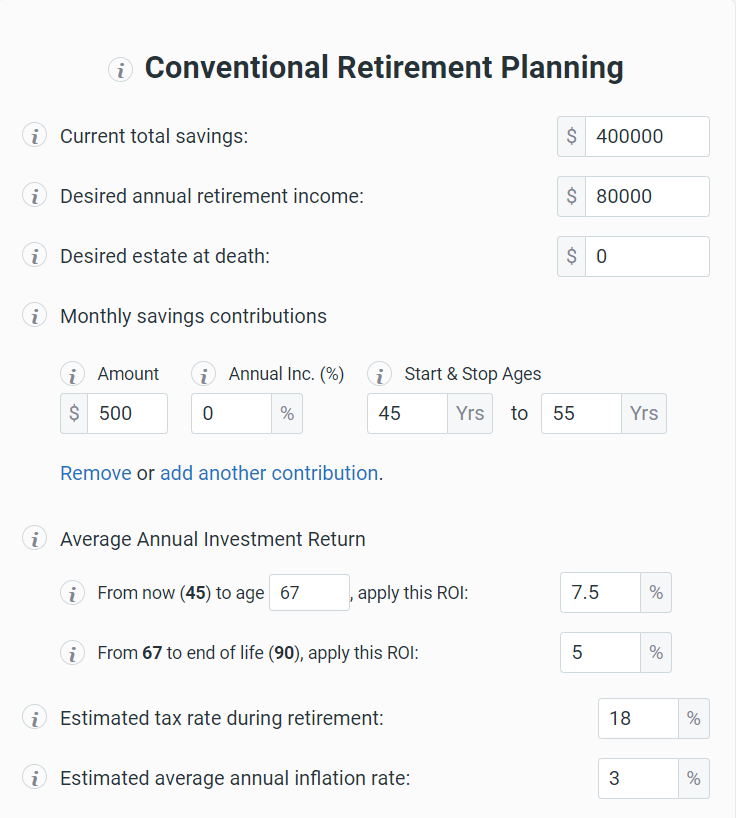Image resolution: width=736 pixels, height=818 pixels.
Task: Show info for contribution Amount
Action: pyautogui.click(x=73, y=375)
